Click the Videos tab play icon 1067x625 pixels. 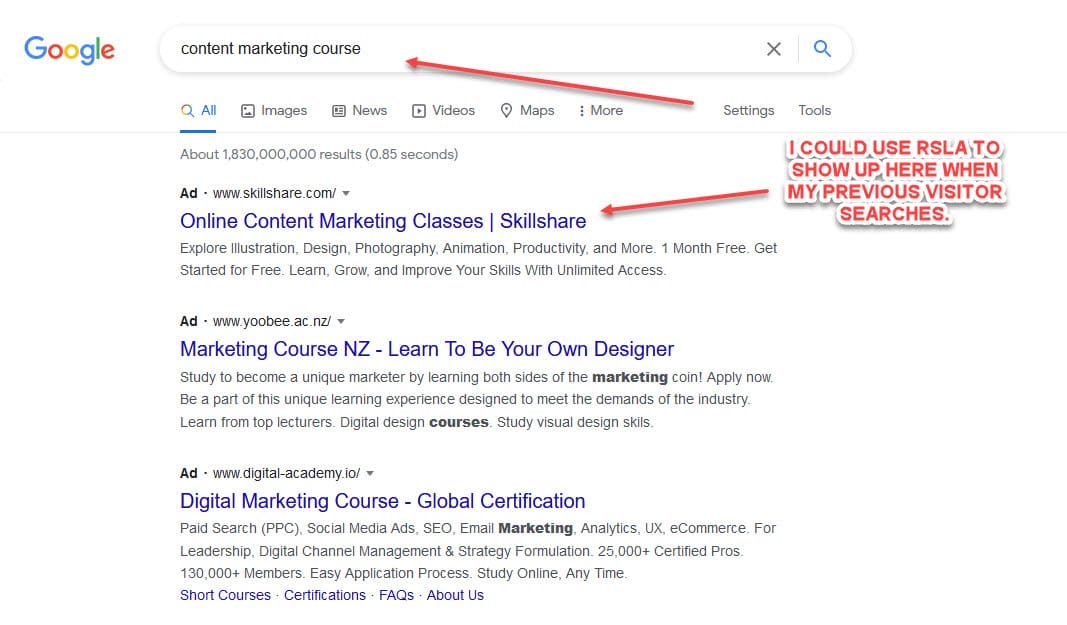(x=418, y=111)
